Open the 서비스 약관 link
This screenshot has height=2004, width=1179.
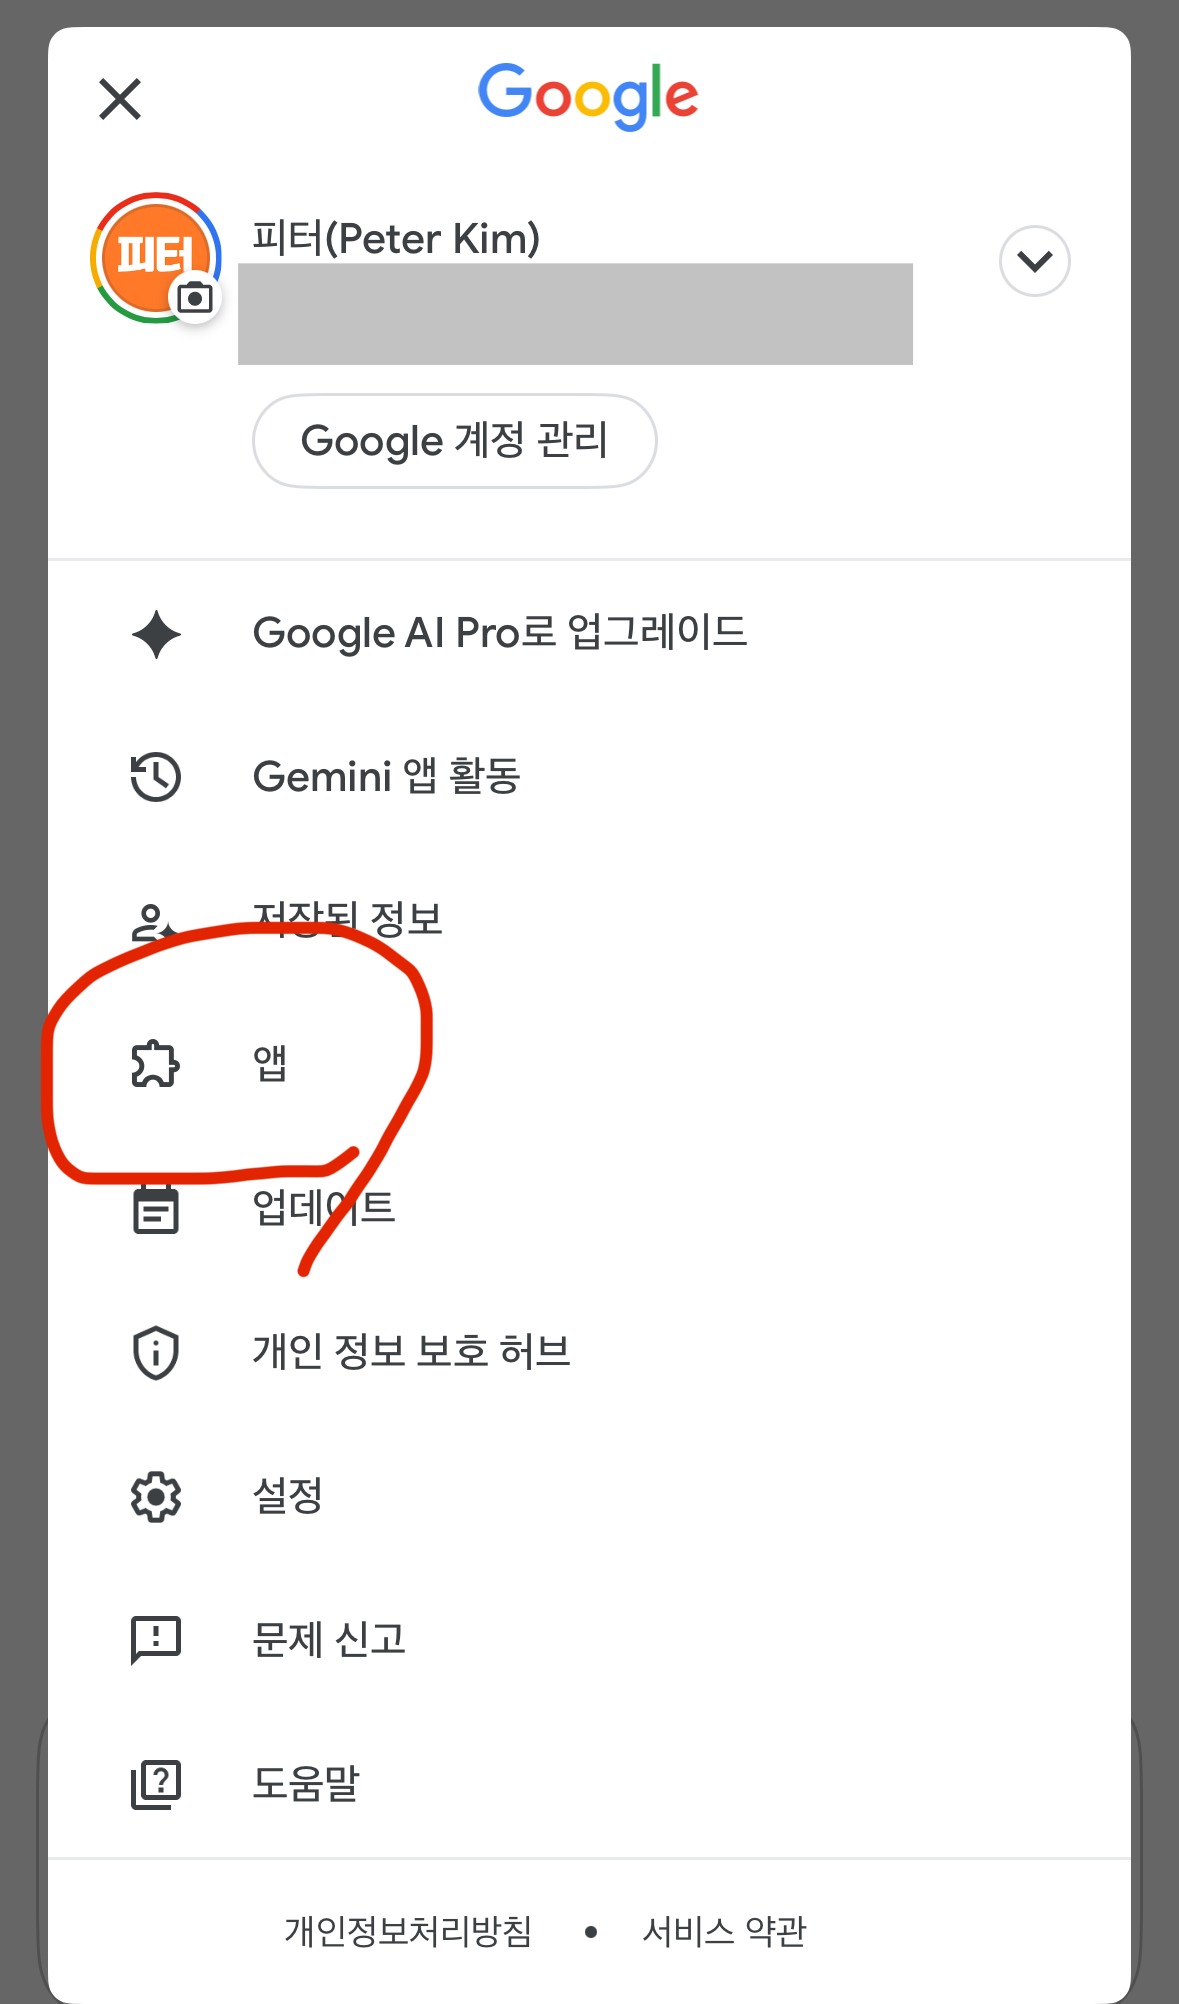click(x=724, y=1931)
